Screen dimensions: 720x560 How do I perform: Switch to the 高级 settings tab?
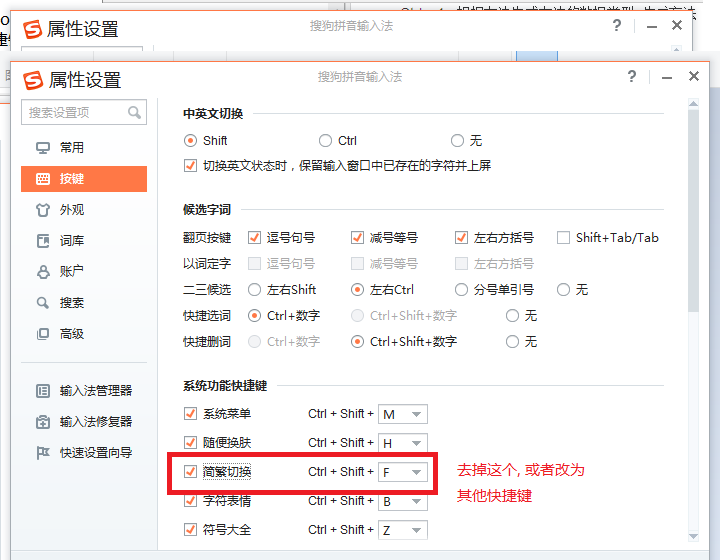[x=84, y=334]
